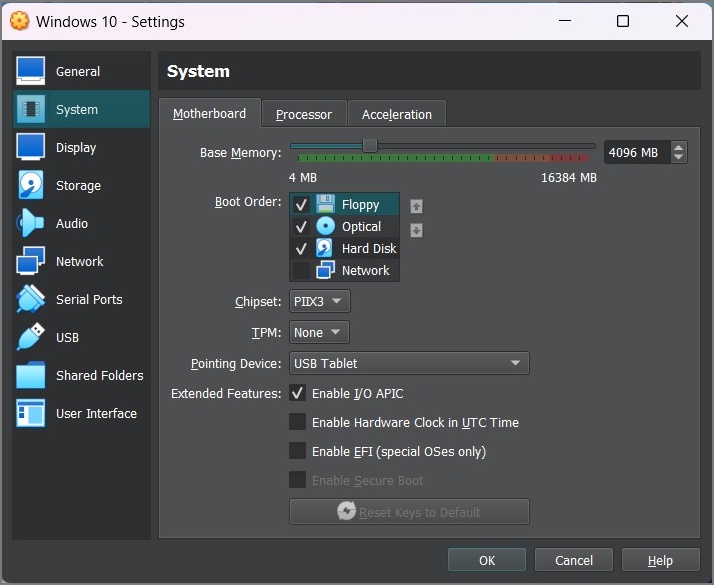
Task: Uncheck Hard Disk in the boot order
Action: point(301,249)
